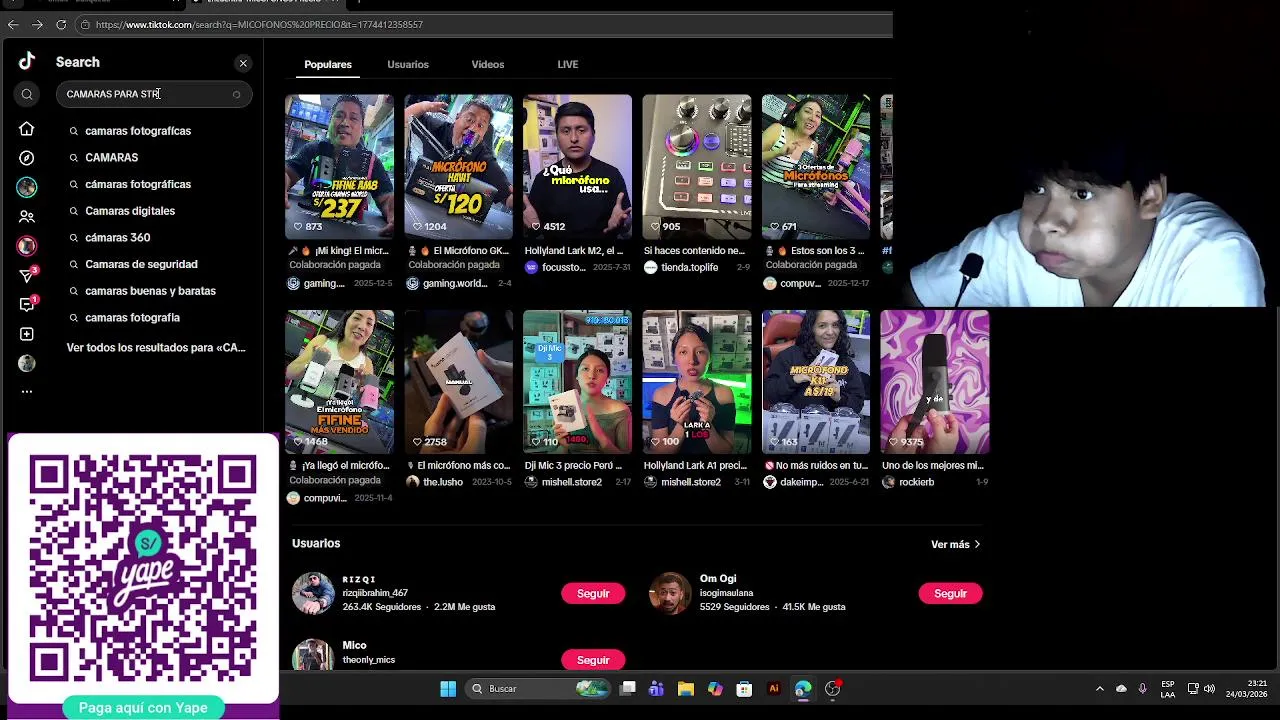This screenshot has height=720, width=1280.
Task: Open Mico user avatar
Action: (313, 655)
